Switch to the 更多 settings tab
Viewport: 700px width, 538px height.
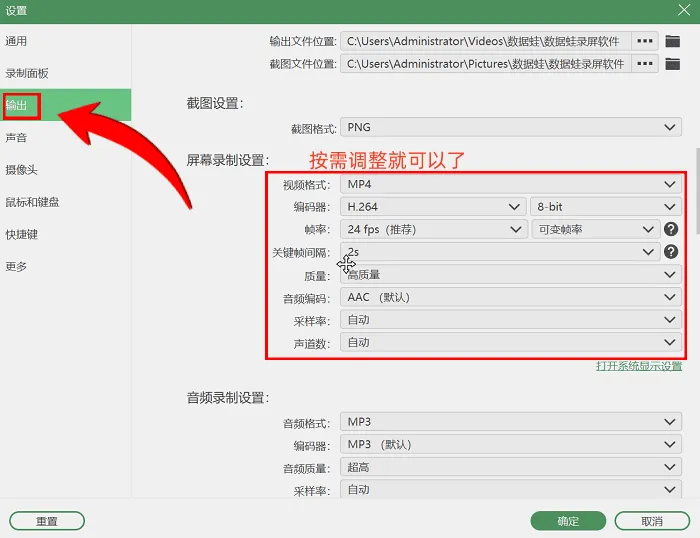tap(66, 267)
